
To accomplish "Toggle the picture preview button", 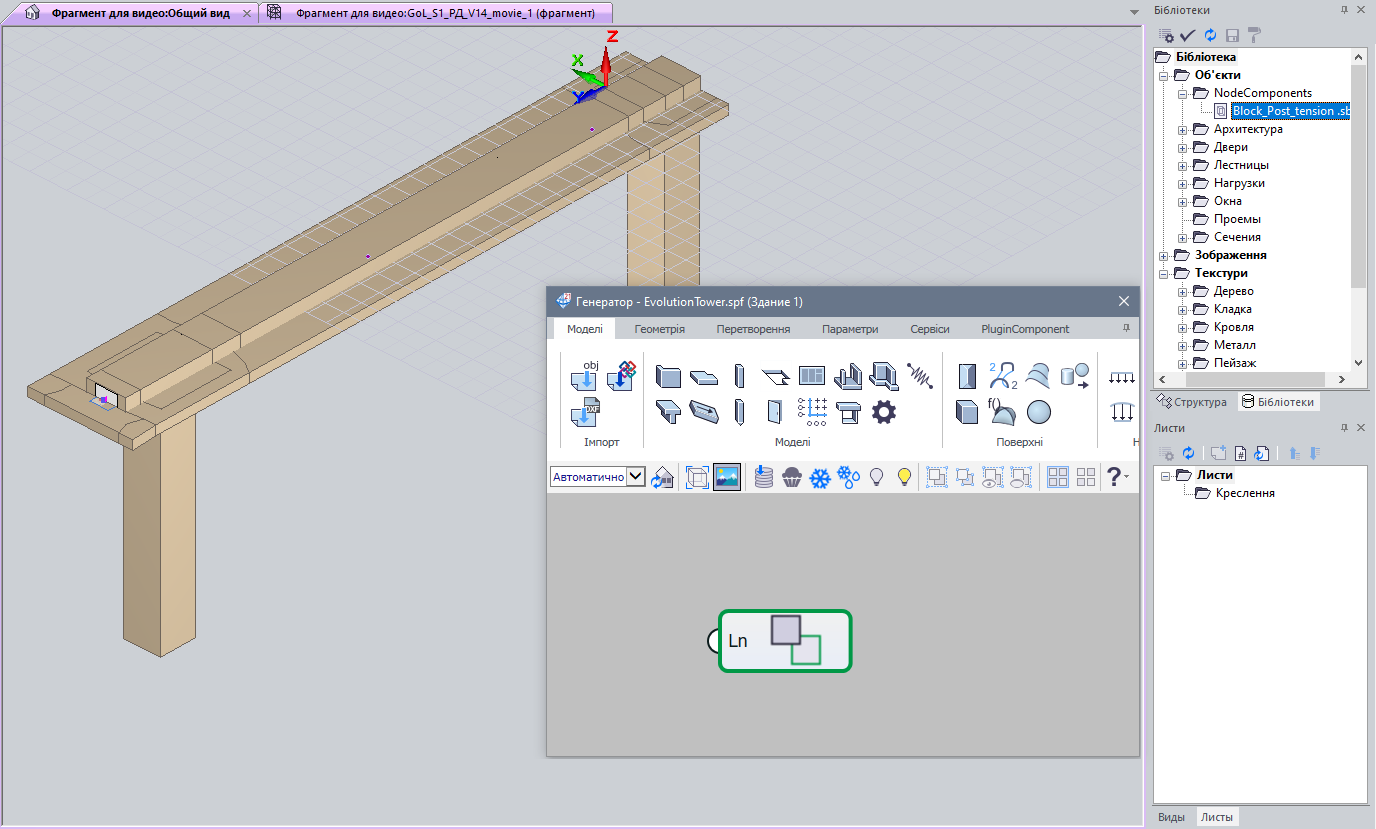I will 727,478.
